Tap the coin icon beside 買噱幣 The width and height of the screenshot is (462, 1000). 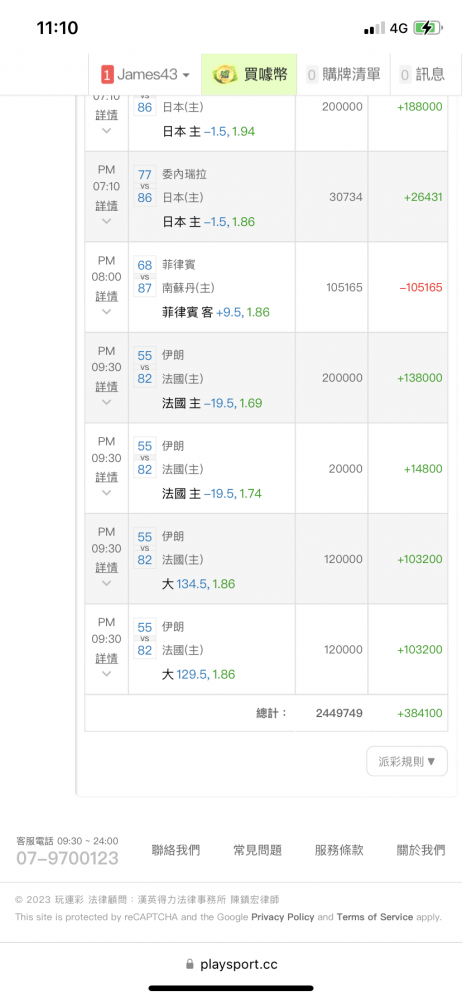225,75
